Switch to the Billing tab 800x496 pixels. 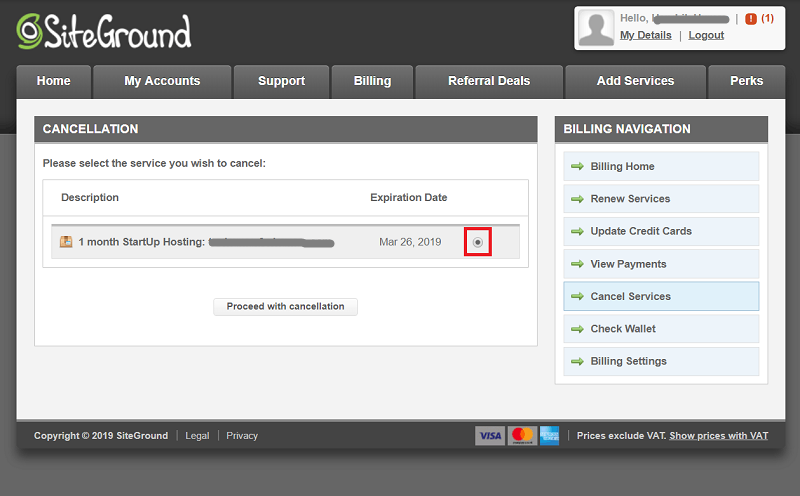tap(372, 81)
